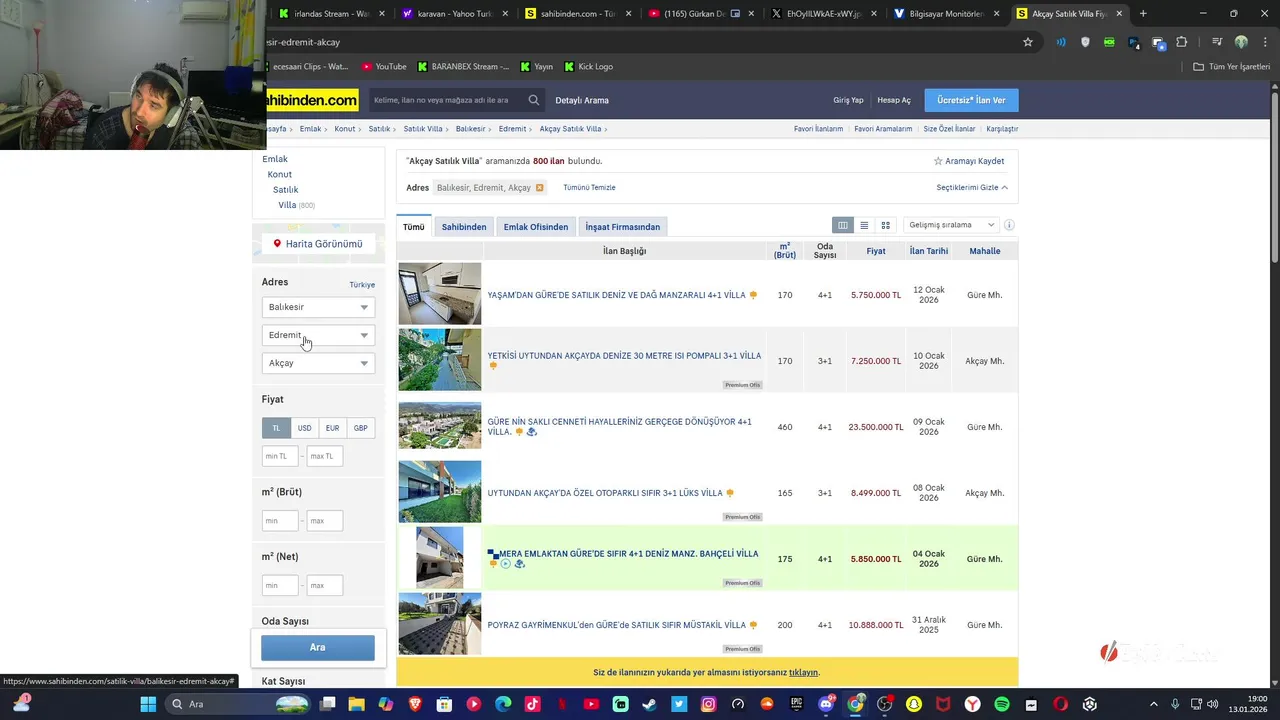The image size is (1280, 720).
Task: Bookmark this page with the star icon
Action: 1027,42
